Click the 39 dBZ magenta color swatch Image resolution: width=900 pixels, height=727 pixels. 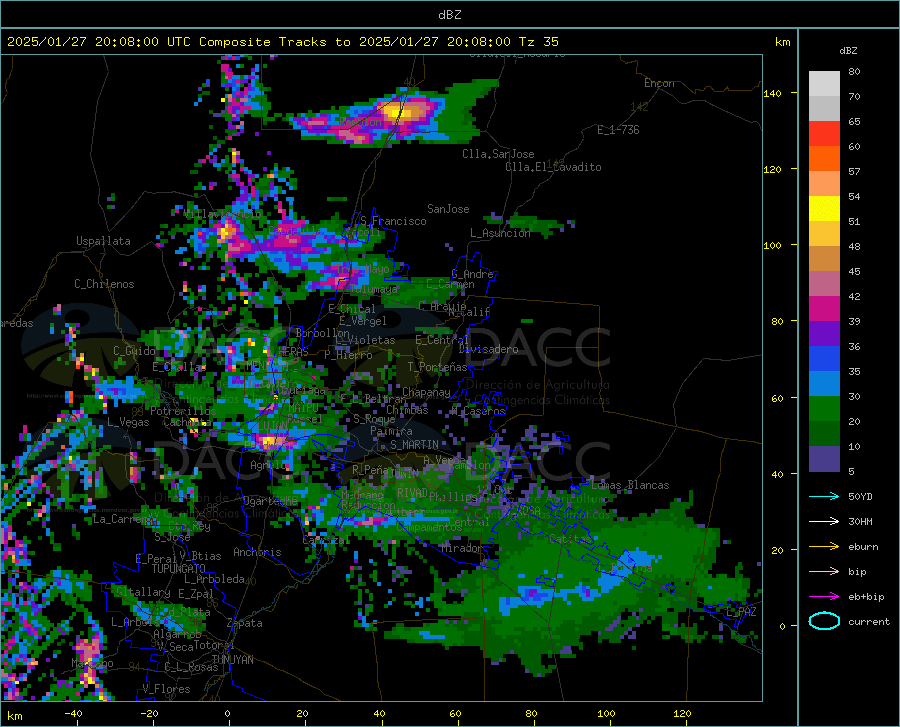pyautogui.click(x=824, y=309)
